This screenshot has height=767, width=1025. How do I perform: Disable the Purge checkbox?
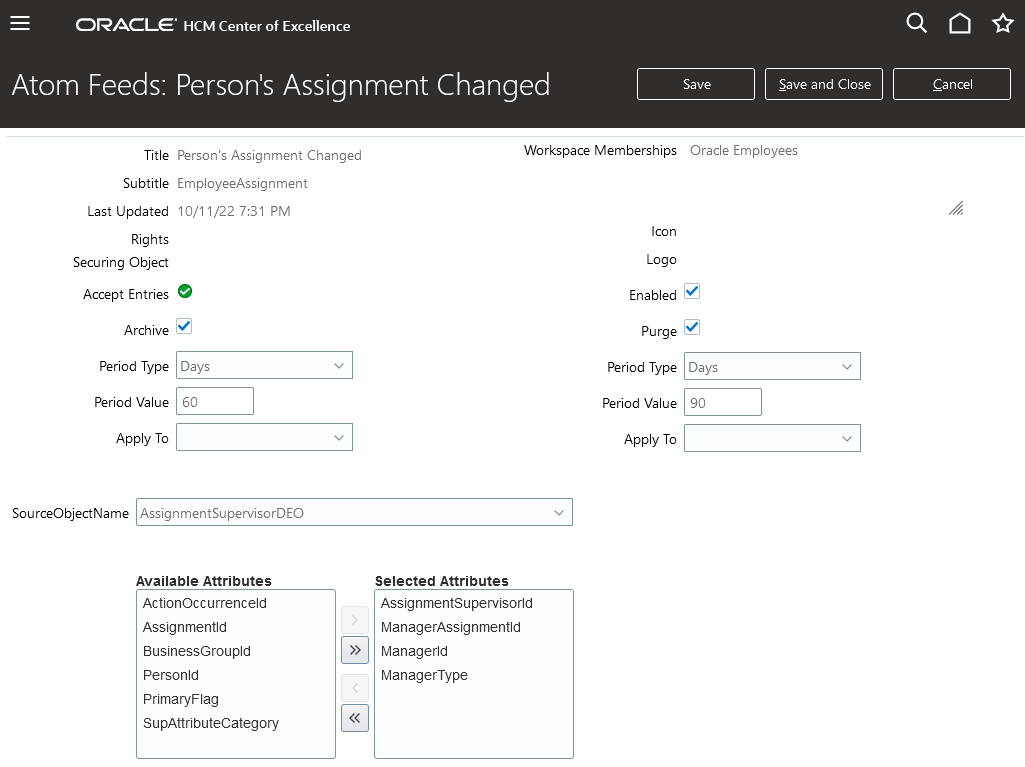692,328
